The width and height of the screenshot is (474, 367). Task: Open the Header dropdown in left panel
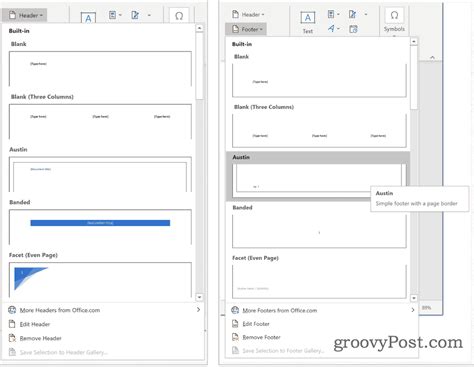coord(25,15)
